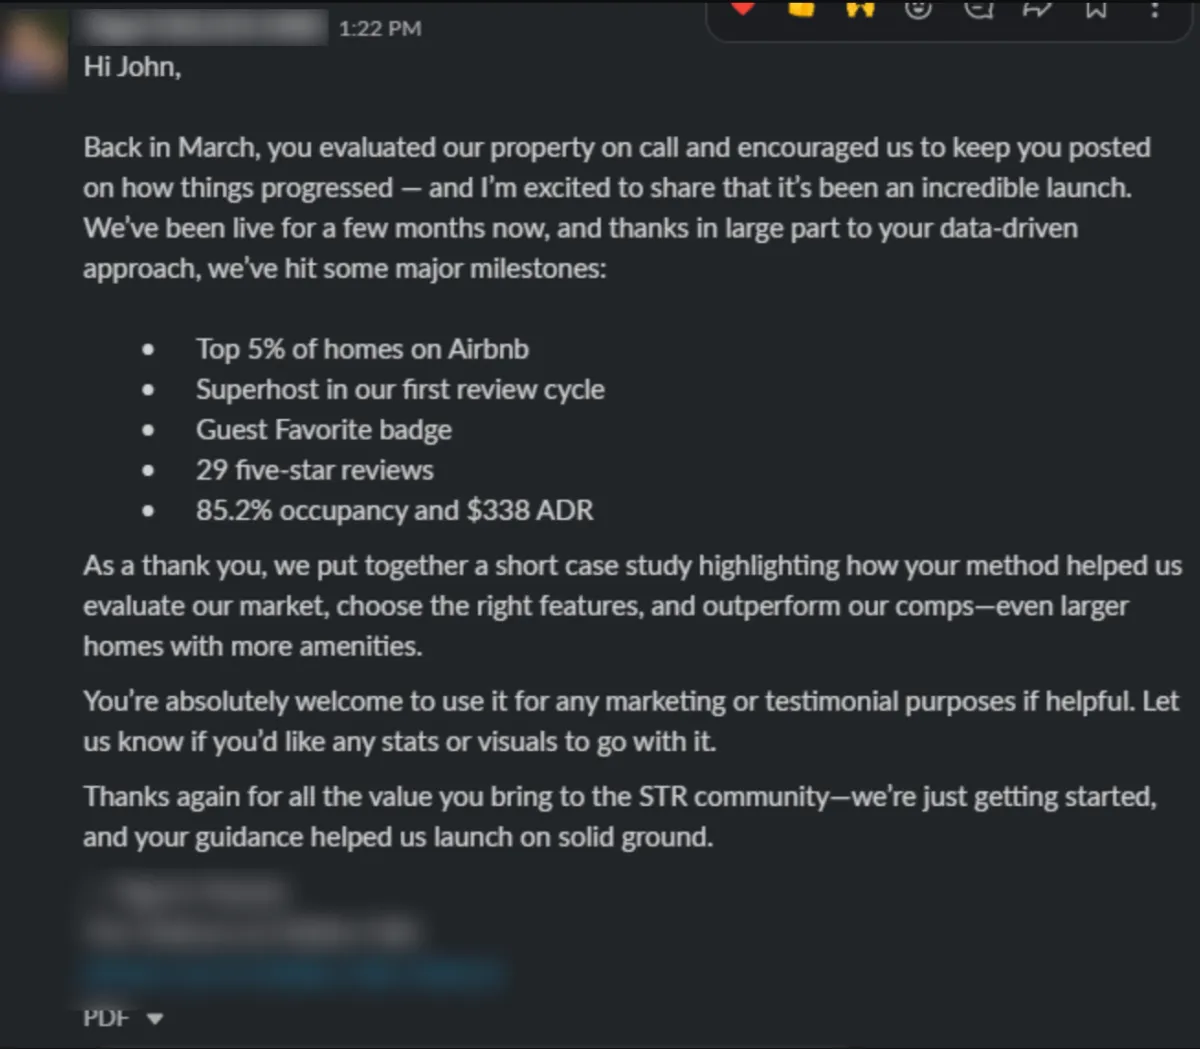Forward this message with the share arrow
The image size is (1200, 1049).
1036,8
